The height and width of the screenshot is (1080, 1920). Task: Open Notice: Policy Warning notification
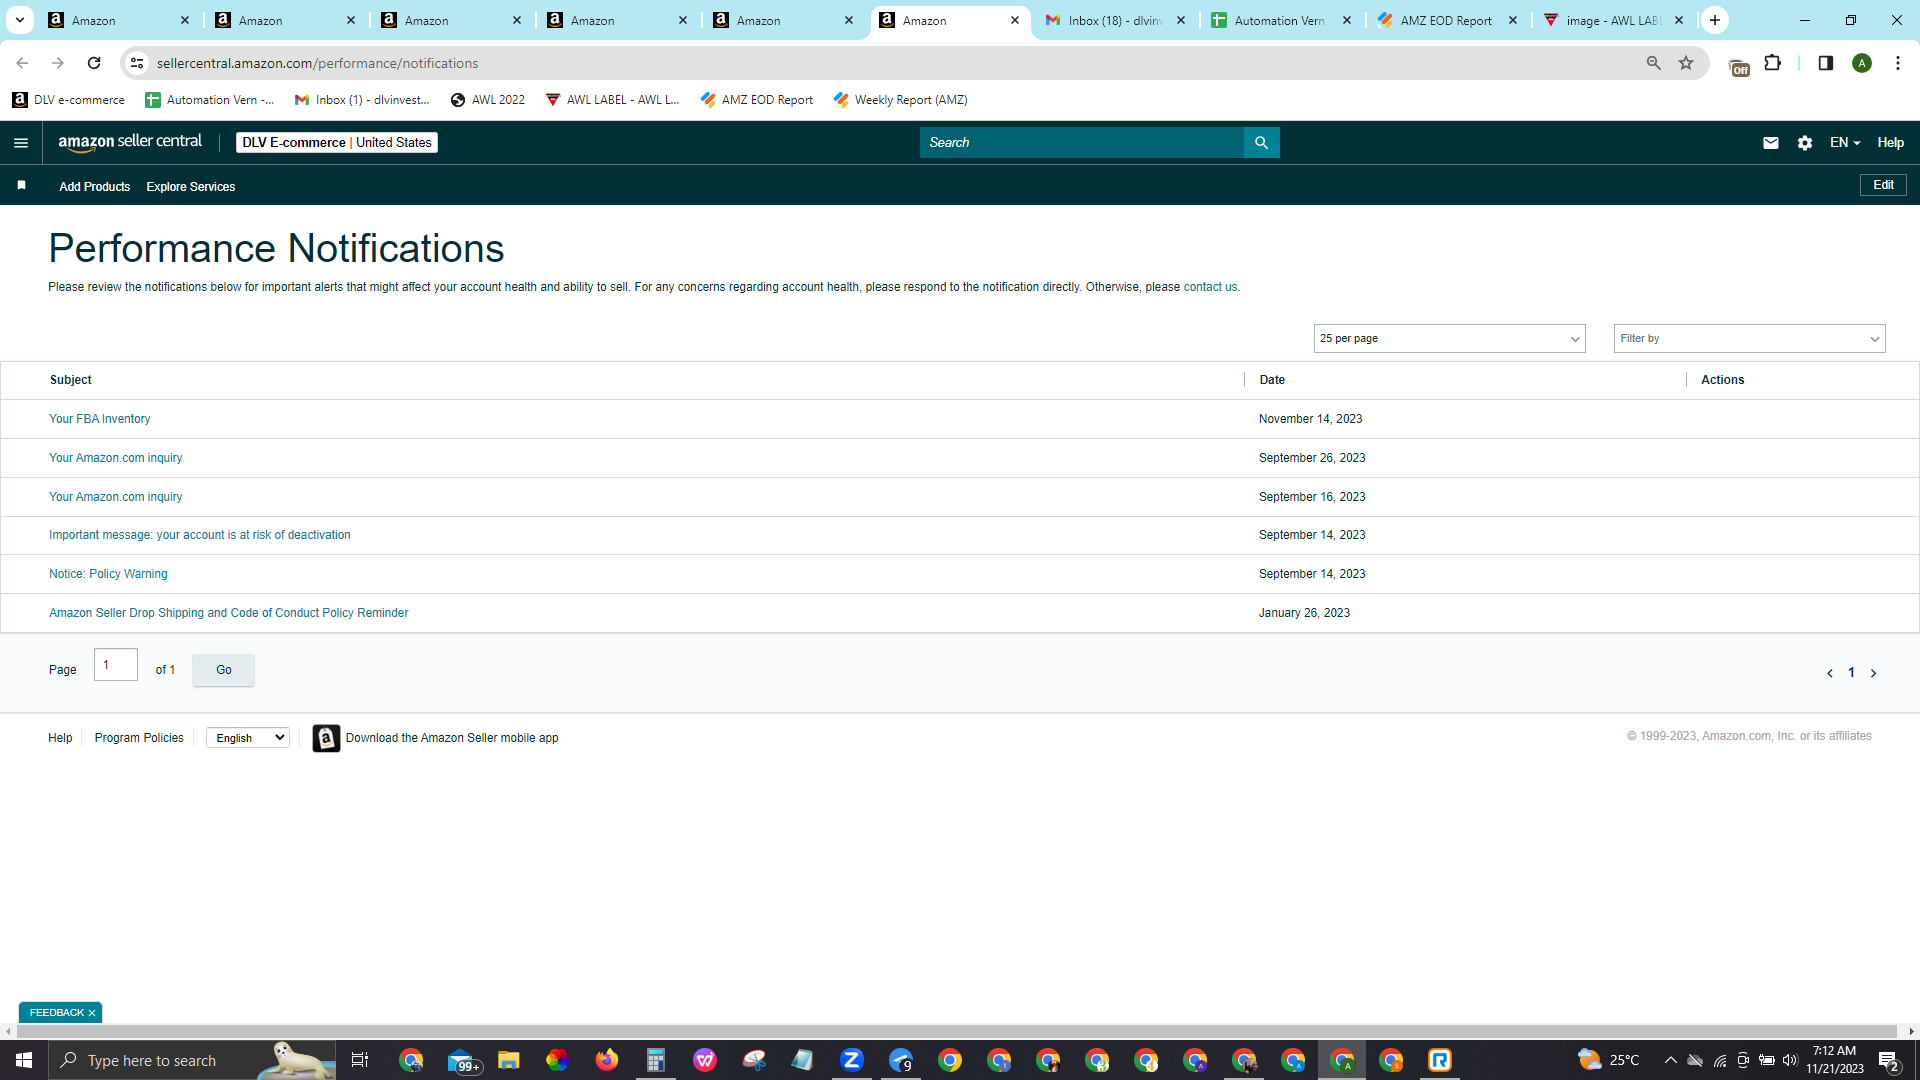pyautogui.click(x=108, y=574)
